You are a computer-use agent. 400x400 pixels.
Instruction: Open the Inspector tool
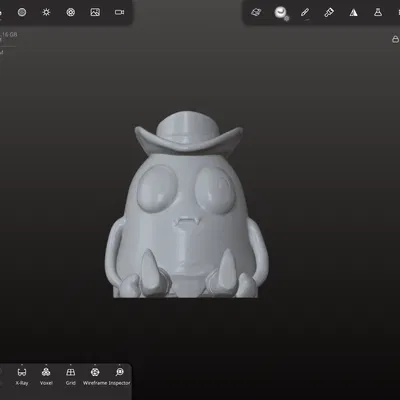pos(119,376)
